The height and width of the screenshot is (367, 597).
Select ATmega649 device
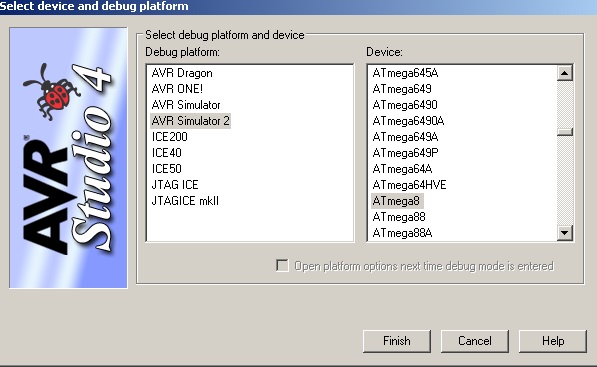point(402,89)
